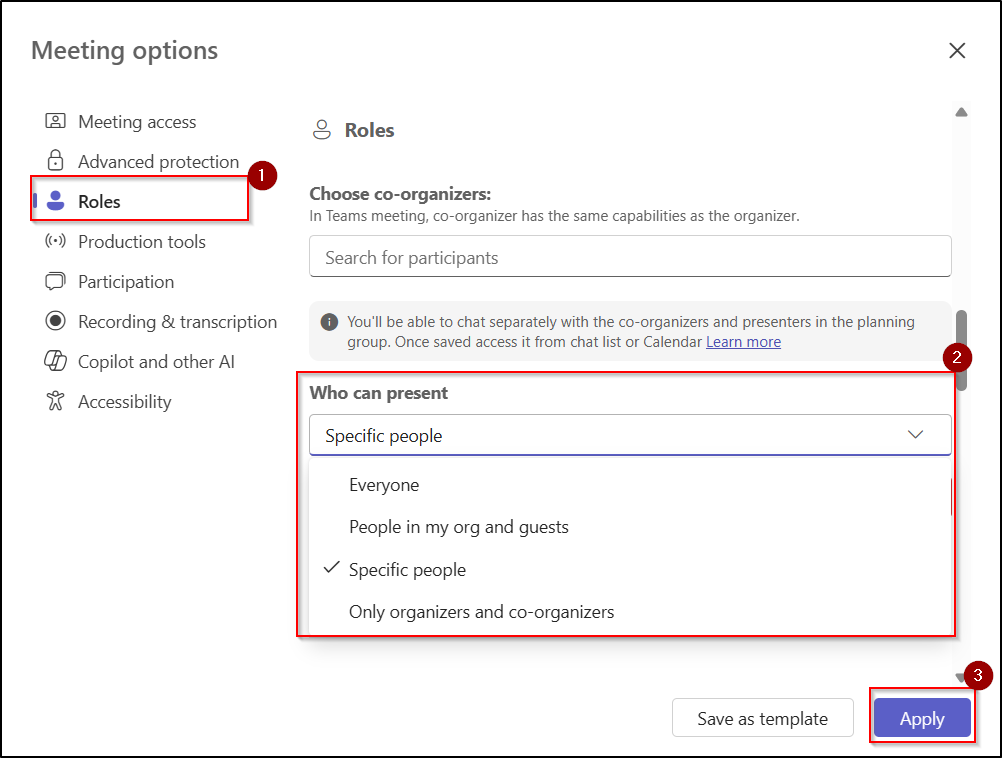Screen dimensions: 1002x758
Task: Click the Copilot and other AI icon
Action: pos(56,361)
